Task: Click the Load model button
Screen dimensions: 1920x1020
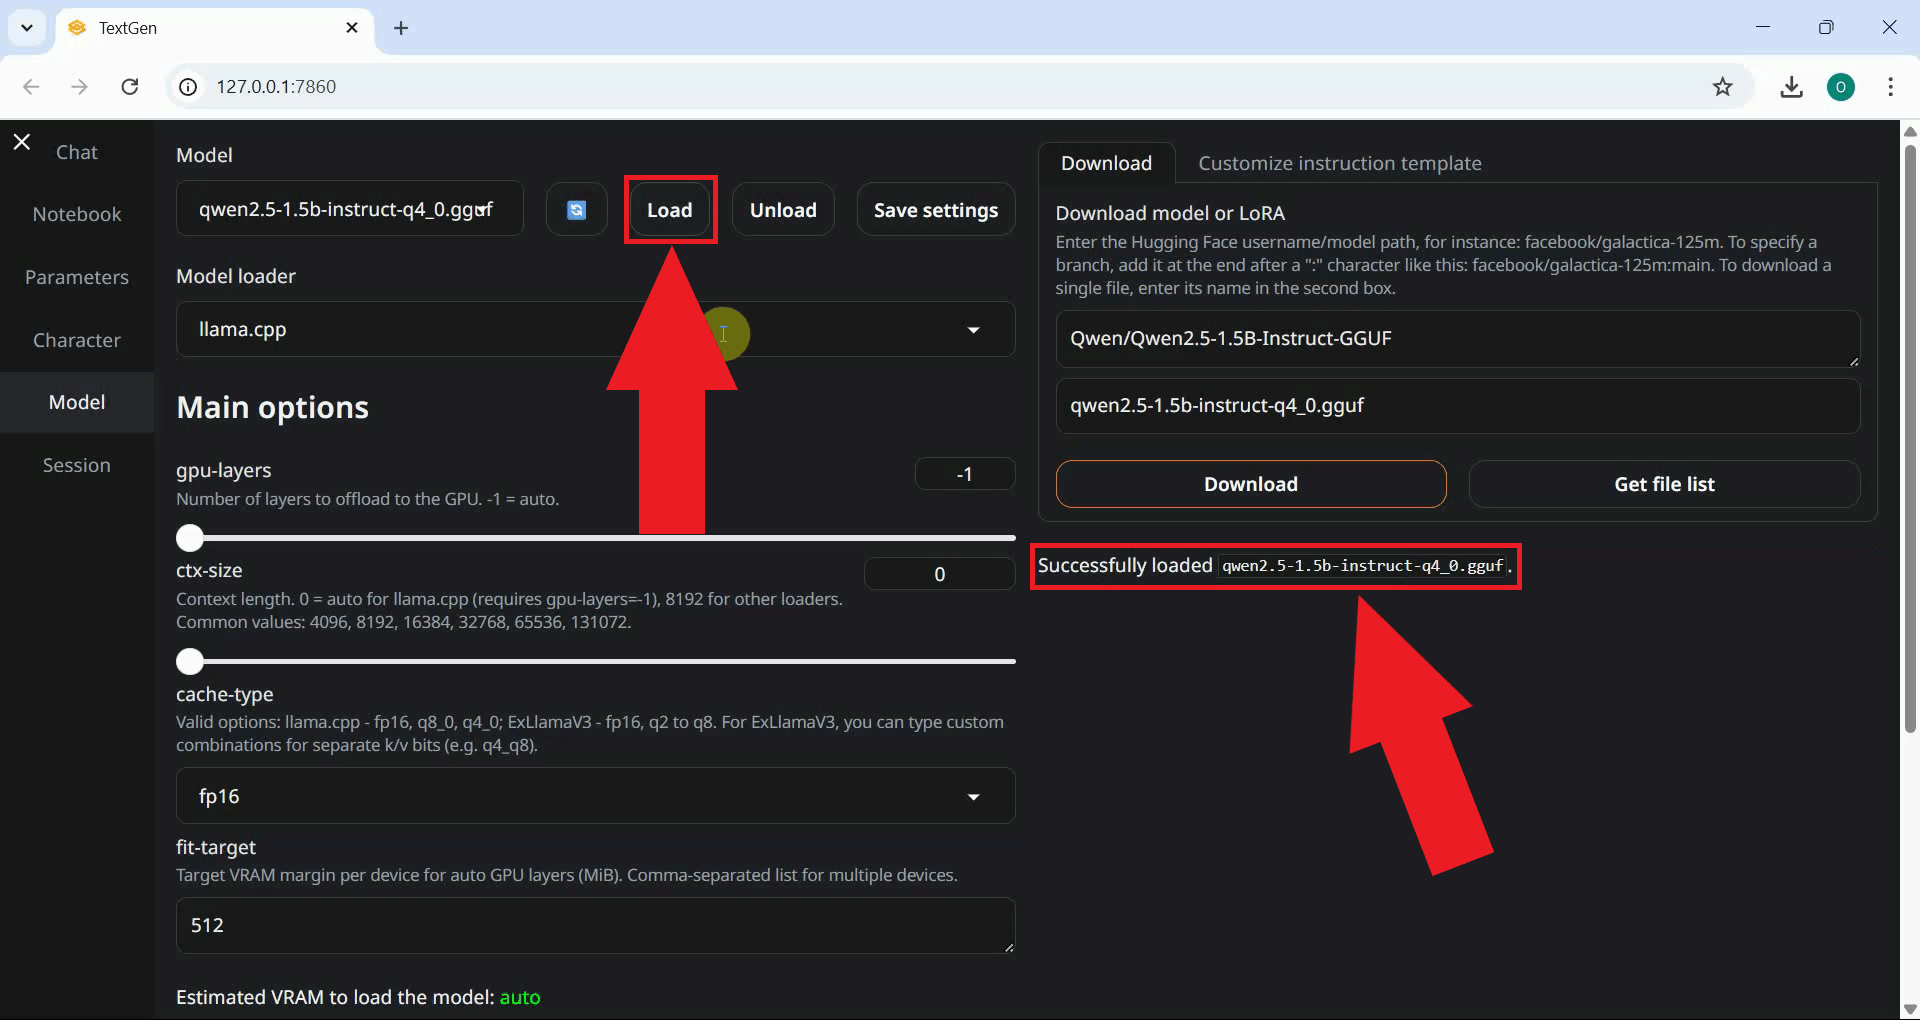Action: tap(669, 210)
